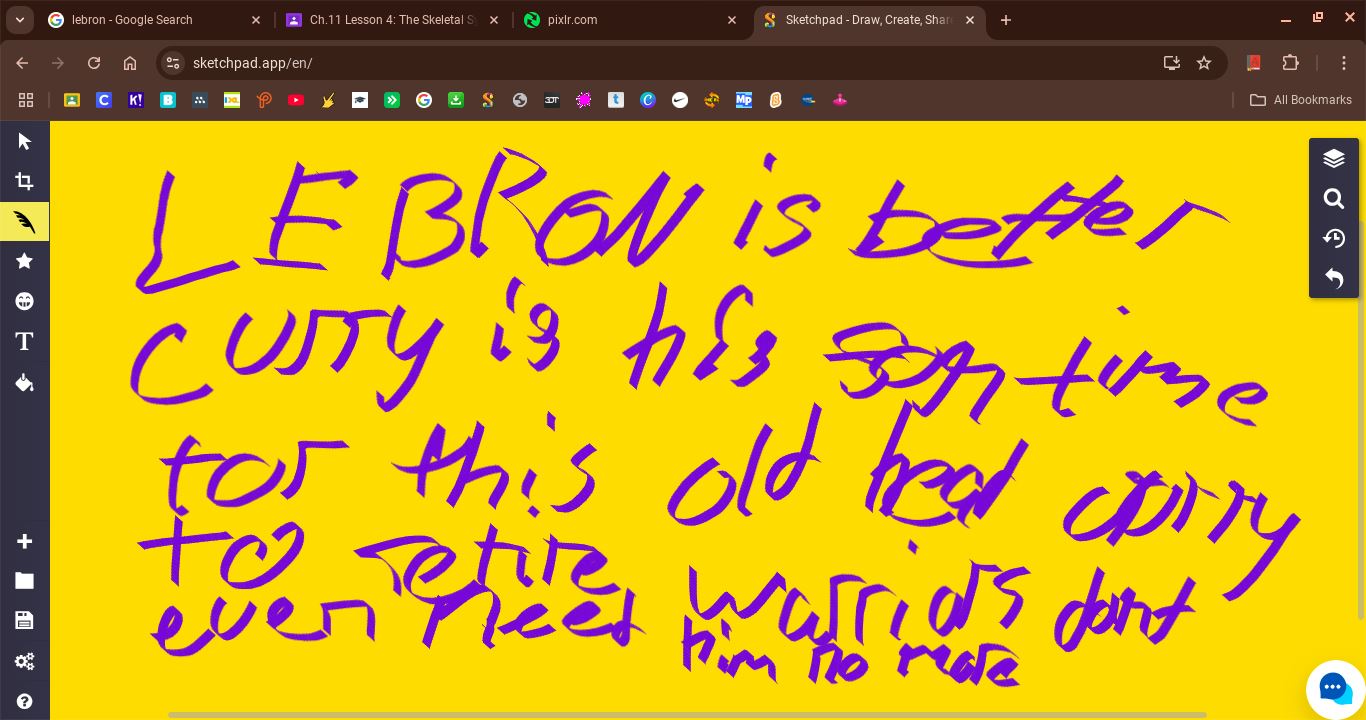Select the arrow Select tool
Image resolution: width=1366 pixels, height=720 pixels.
24,142
